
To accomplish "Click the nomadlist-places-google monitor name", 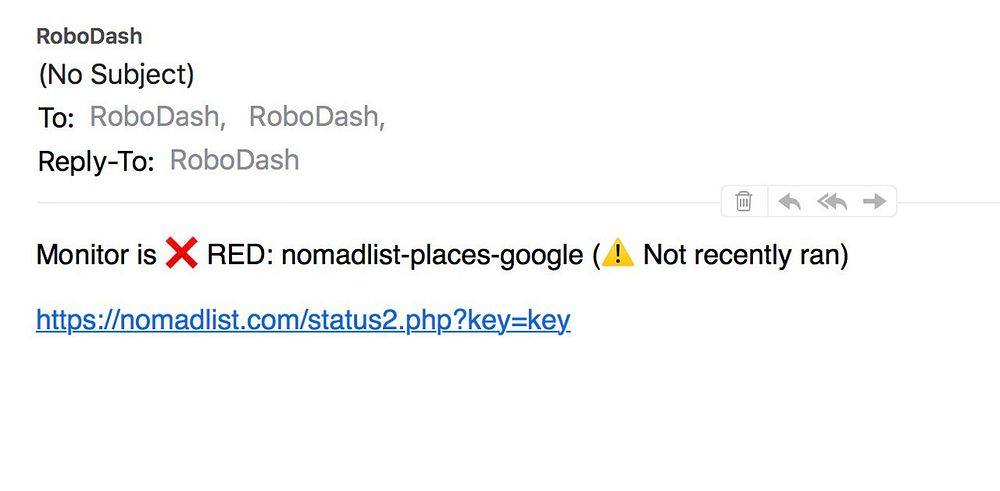I will tap(432, 256).
